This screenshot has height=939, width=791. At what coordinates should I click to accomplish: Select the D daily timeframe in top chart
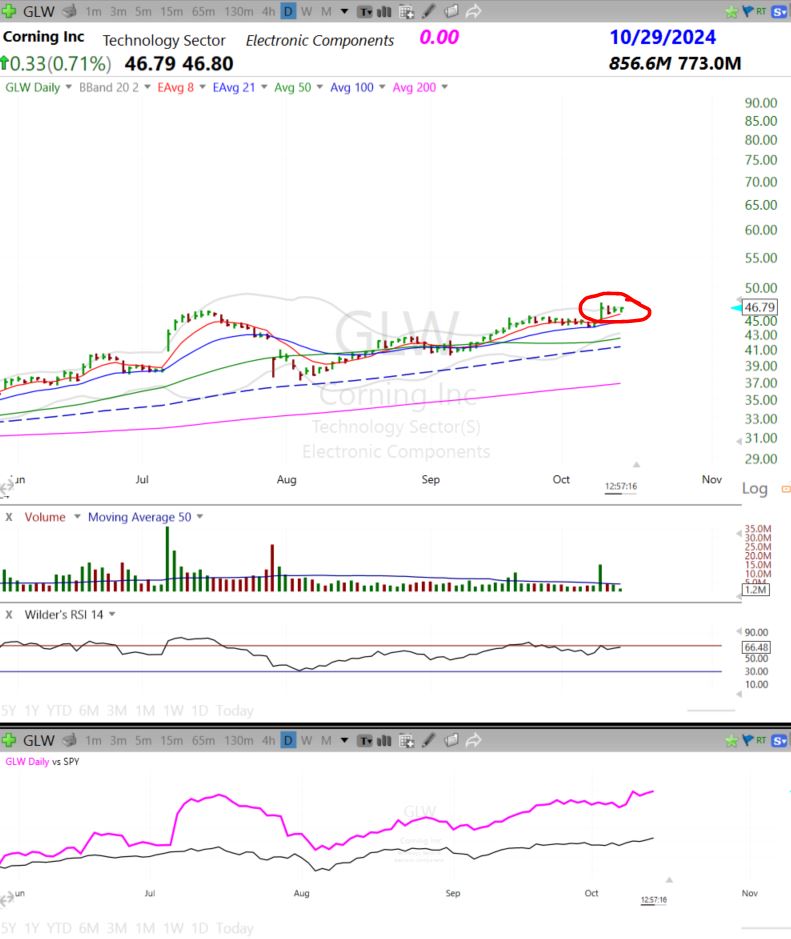[x=288, y=11]
